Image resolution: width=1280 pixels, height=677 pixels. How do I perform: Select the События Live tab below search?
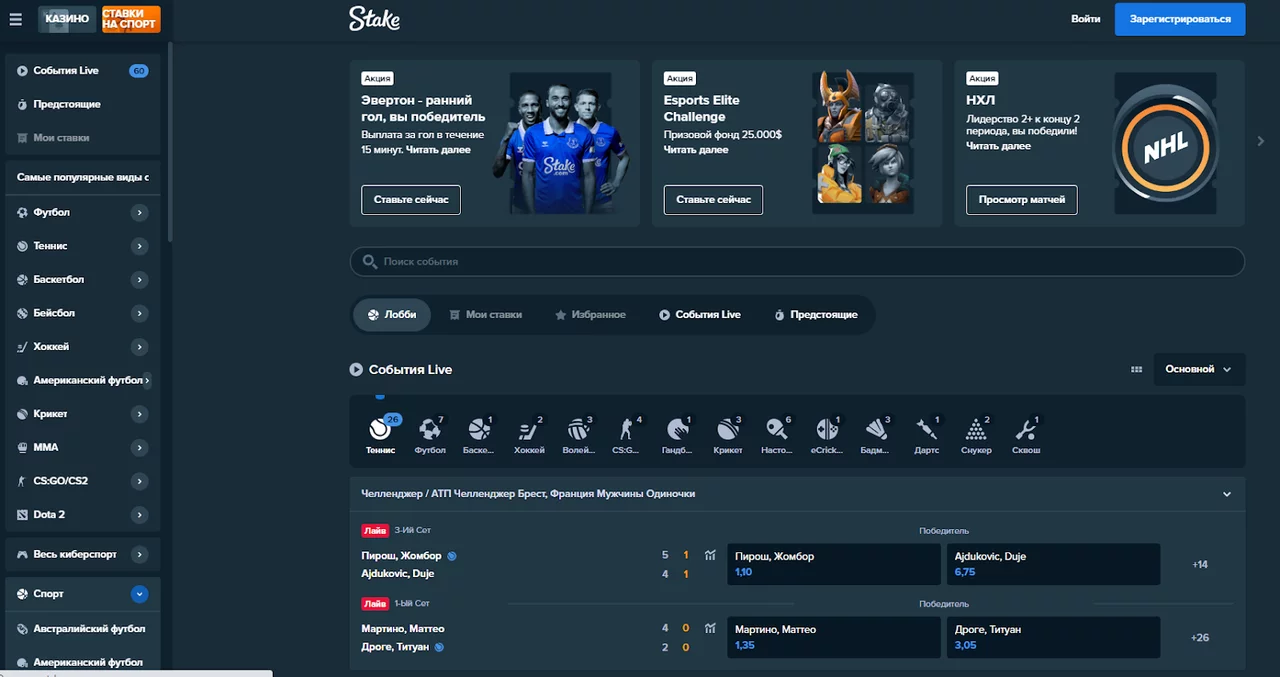tap(700, 314)
